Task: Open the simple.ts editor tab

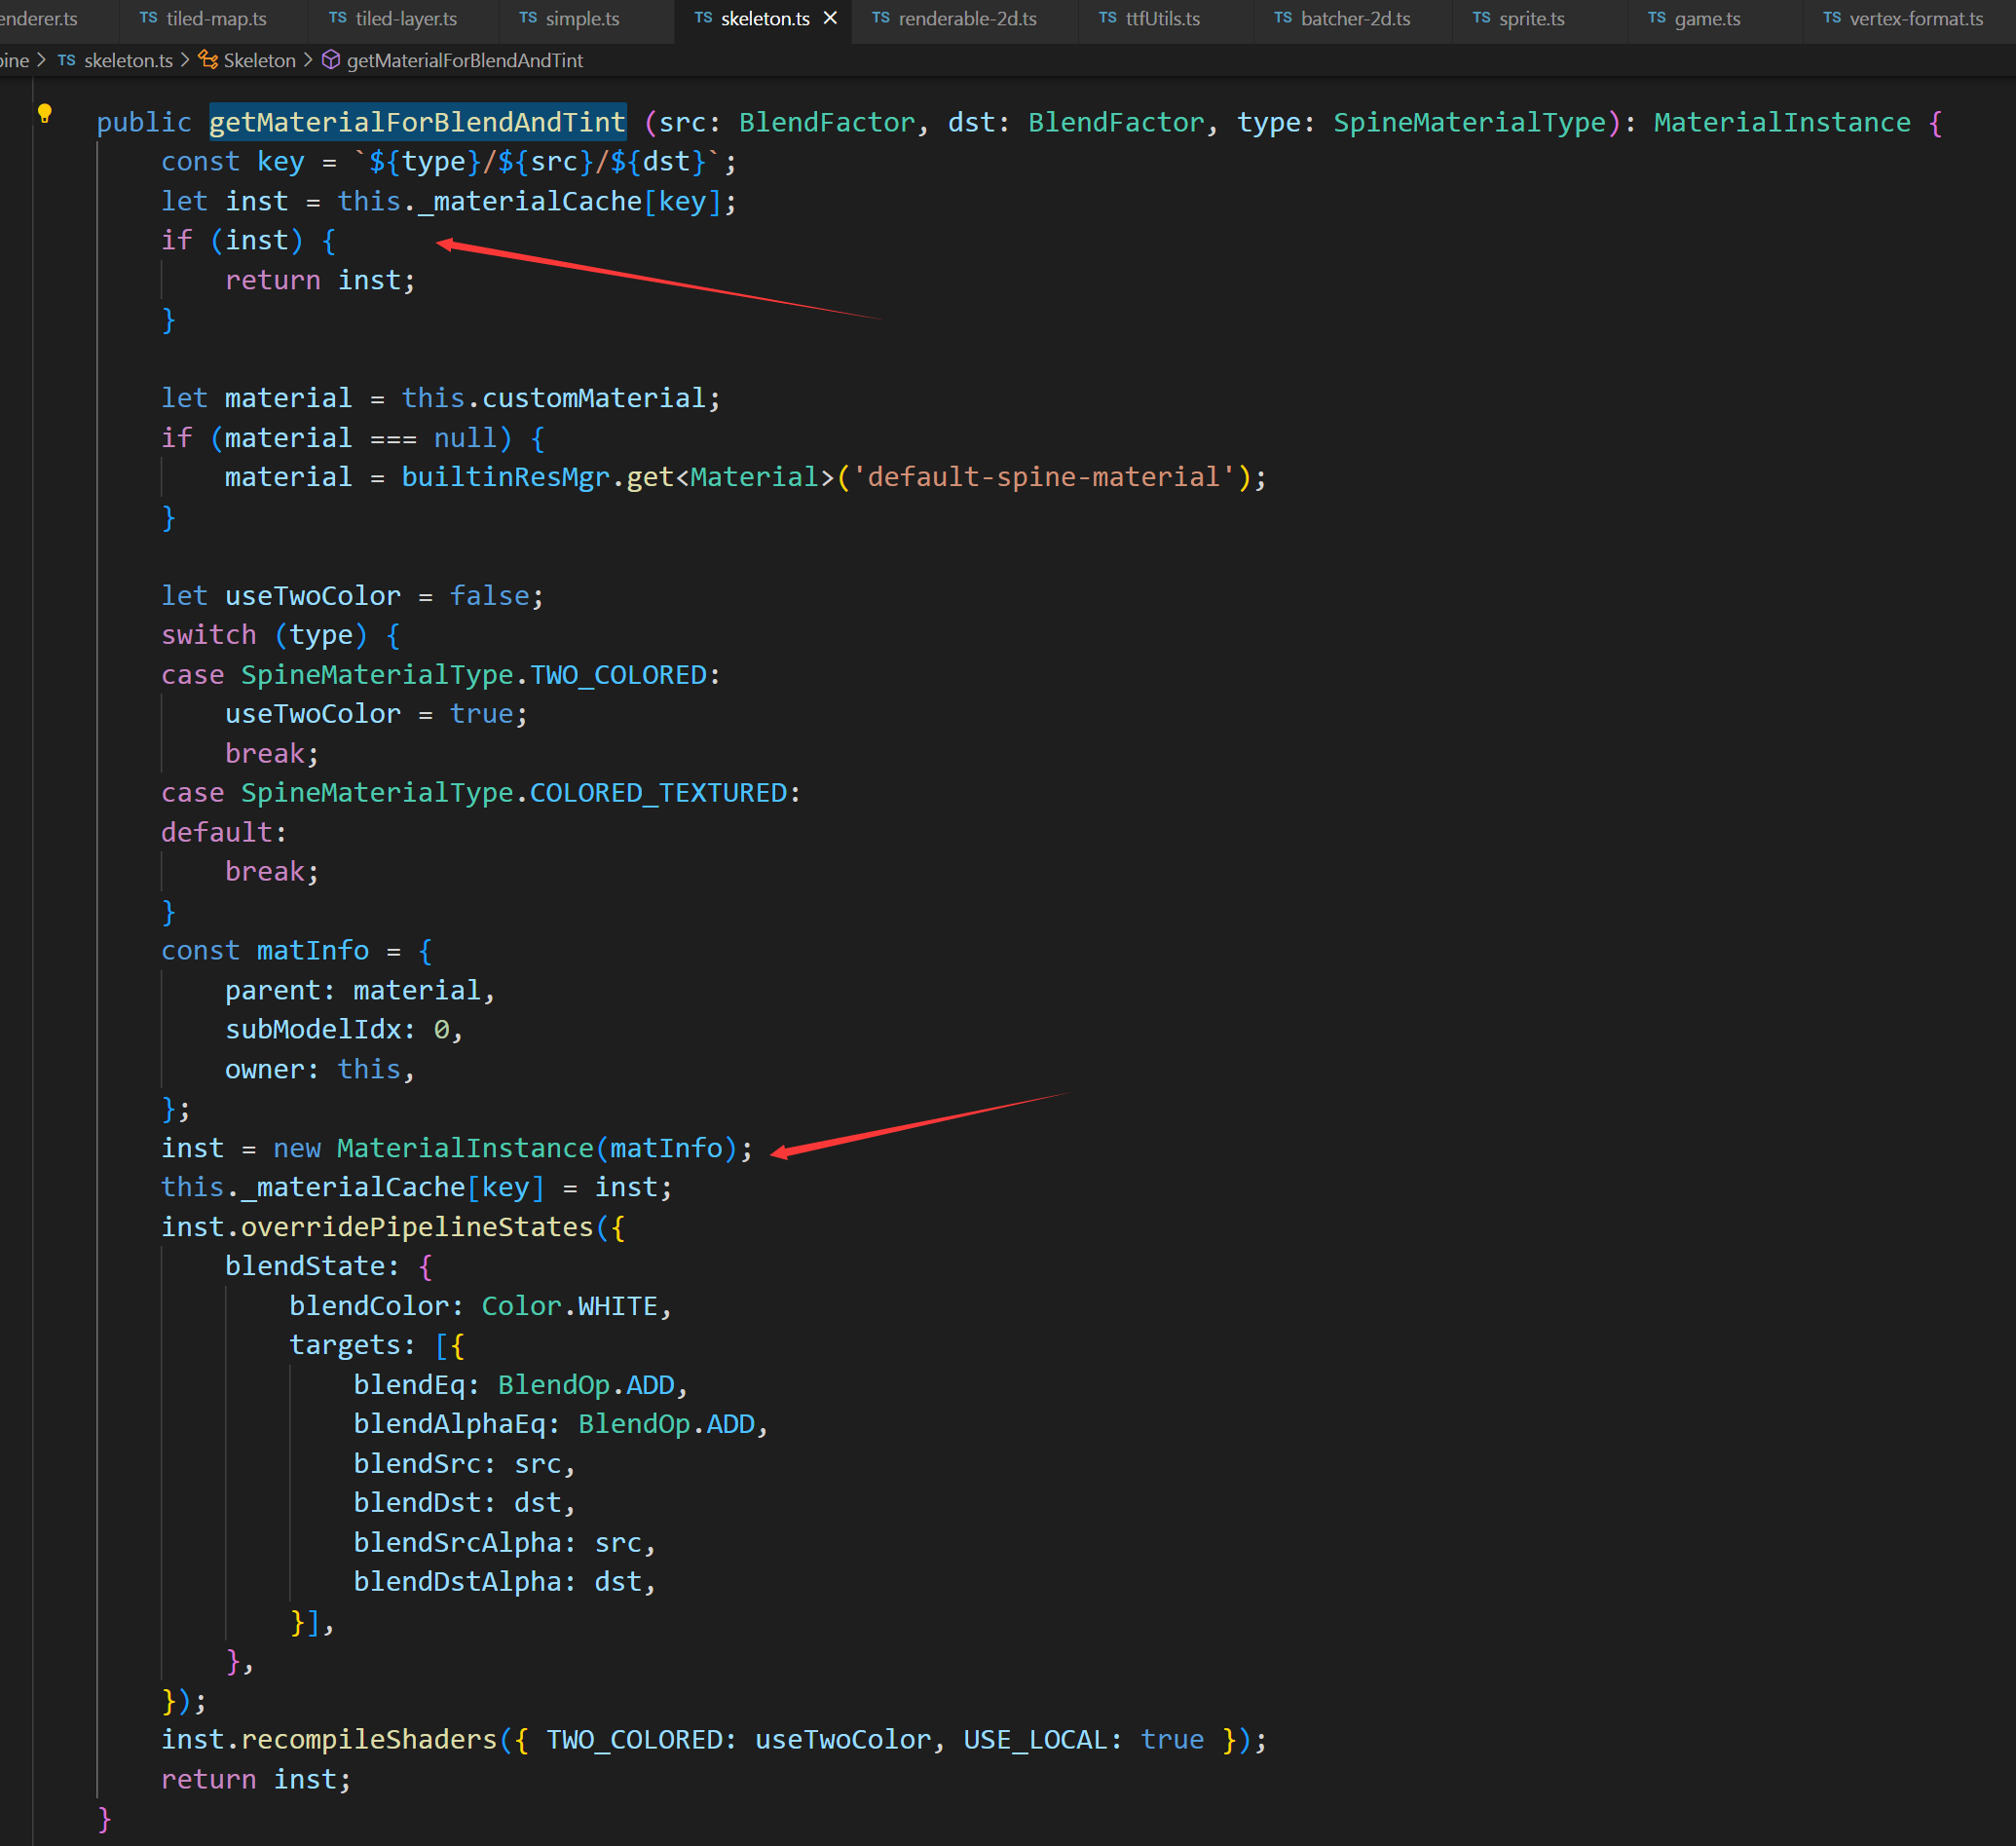Action: (582, 18)
